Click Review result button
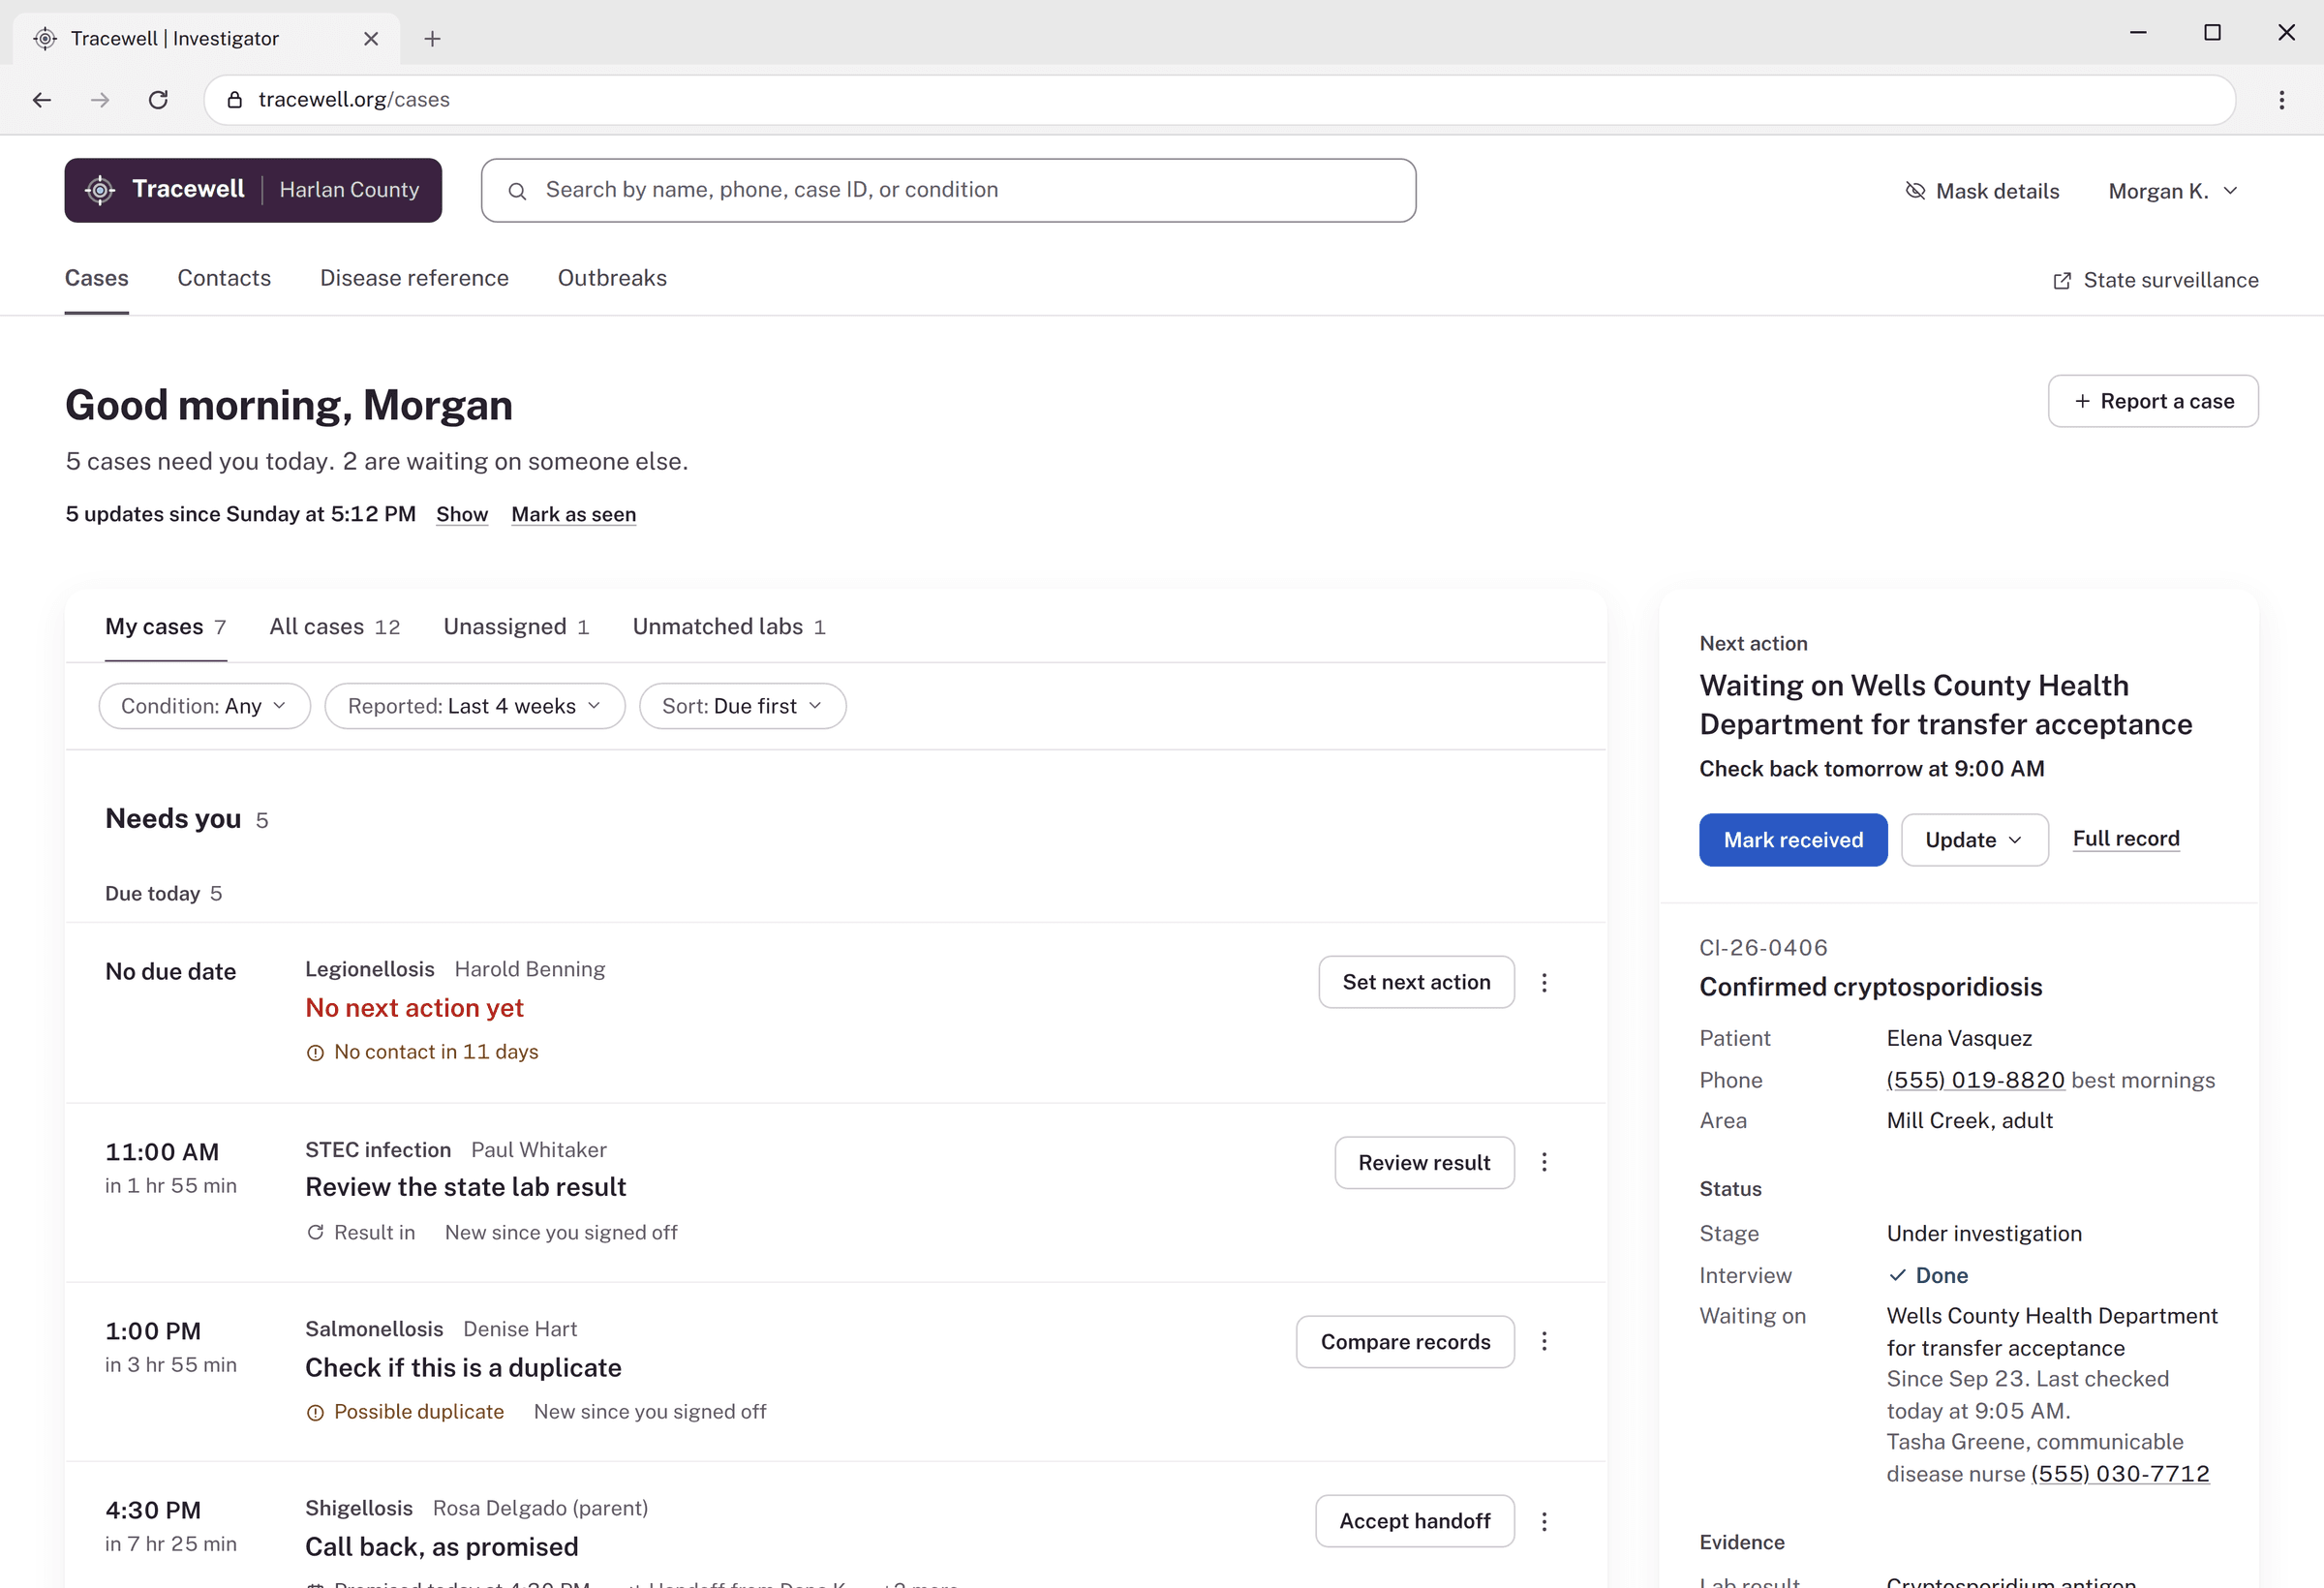This screenshot has width=2324, height=1588. coord(1424,1162)
